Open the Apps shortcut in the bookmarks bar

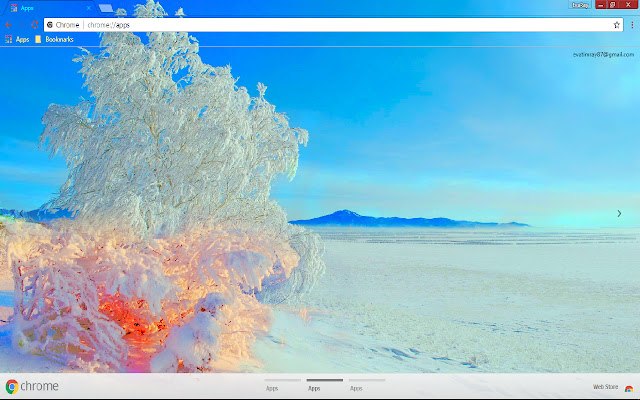pos(17,39)
